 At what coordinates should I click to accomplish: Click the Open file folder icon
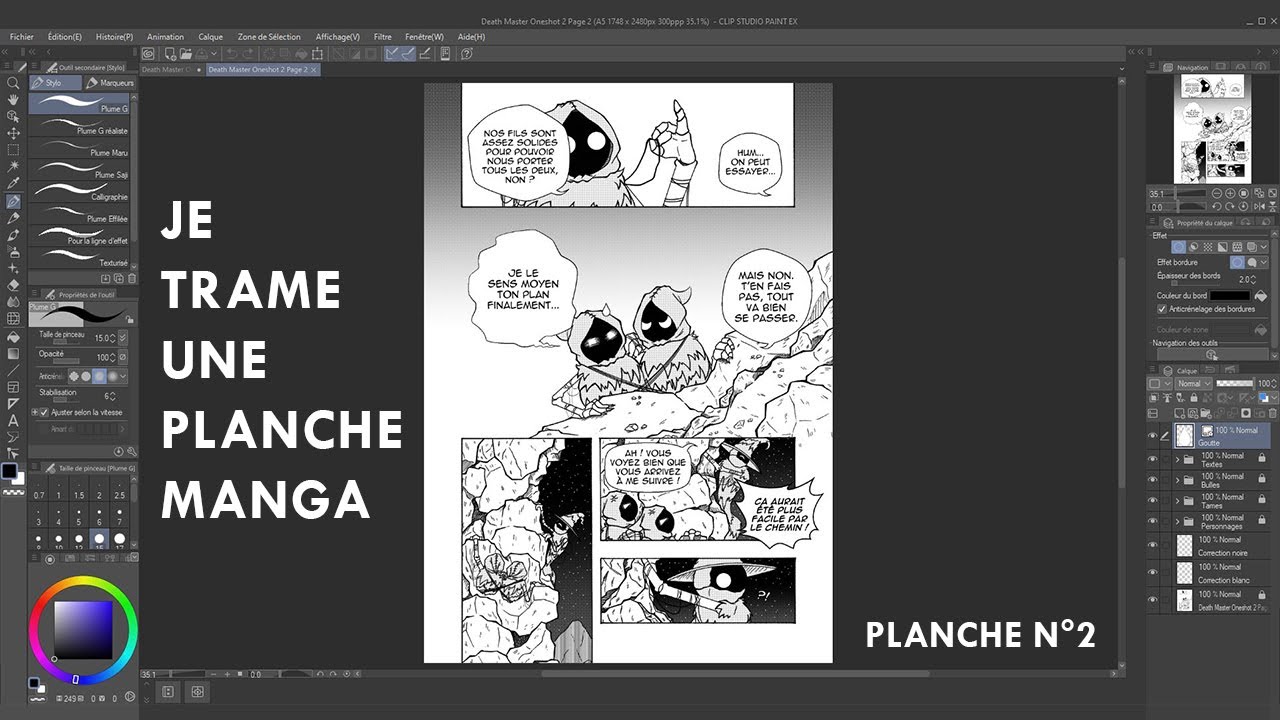point(186,54)
